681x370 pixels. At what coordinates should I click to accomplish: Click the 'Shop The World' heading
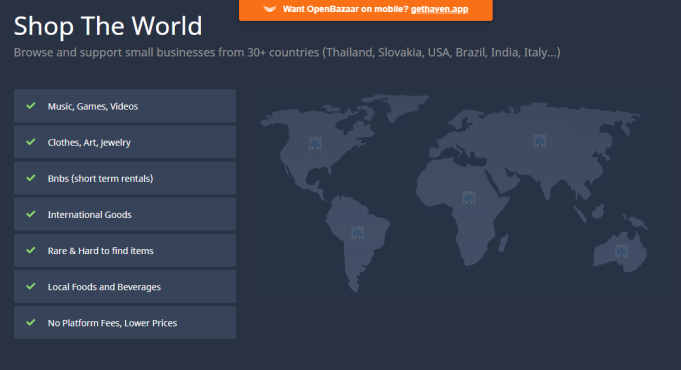point(108,26)
